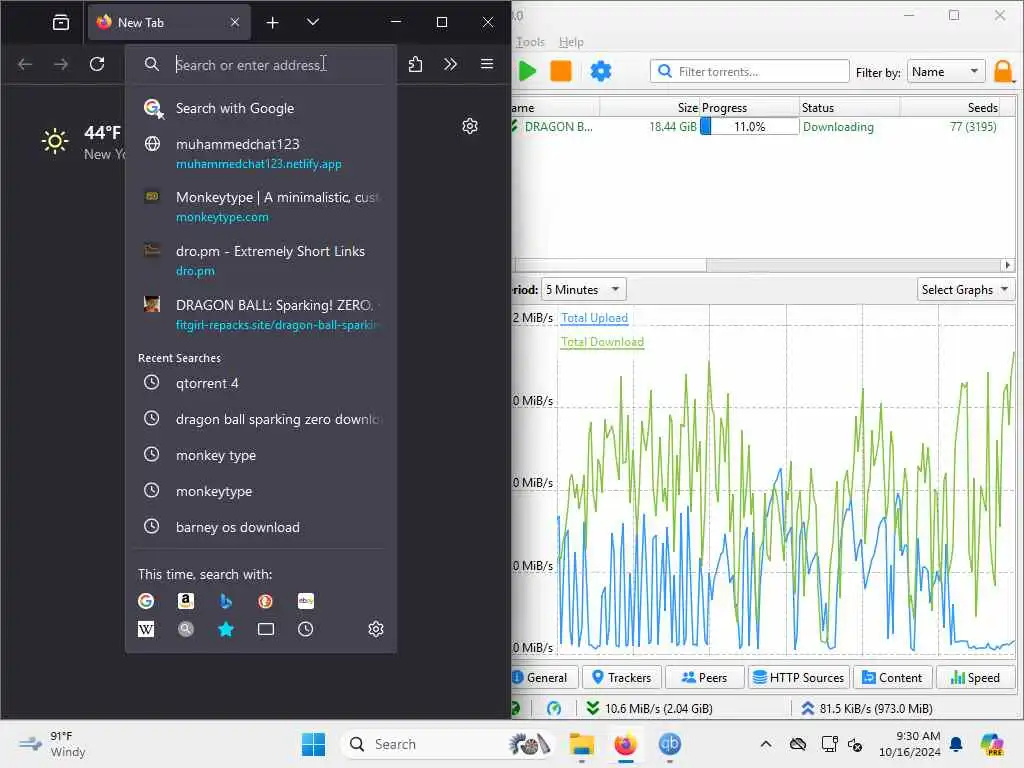Open Monkeytype suggestion
This screenshot has height=768, width=1024.
tap(261, 206)
